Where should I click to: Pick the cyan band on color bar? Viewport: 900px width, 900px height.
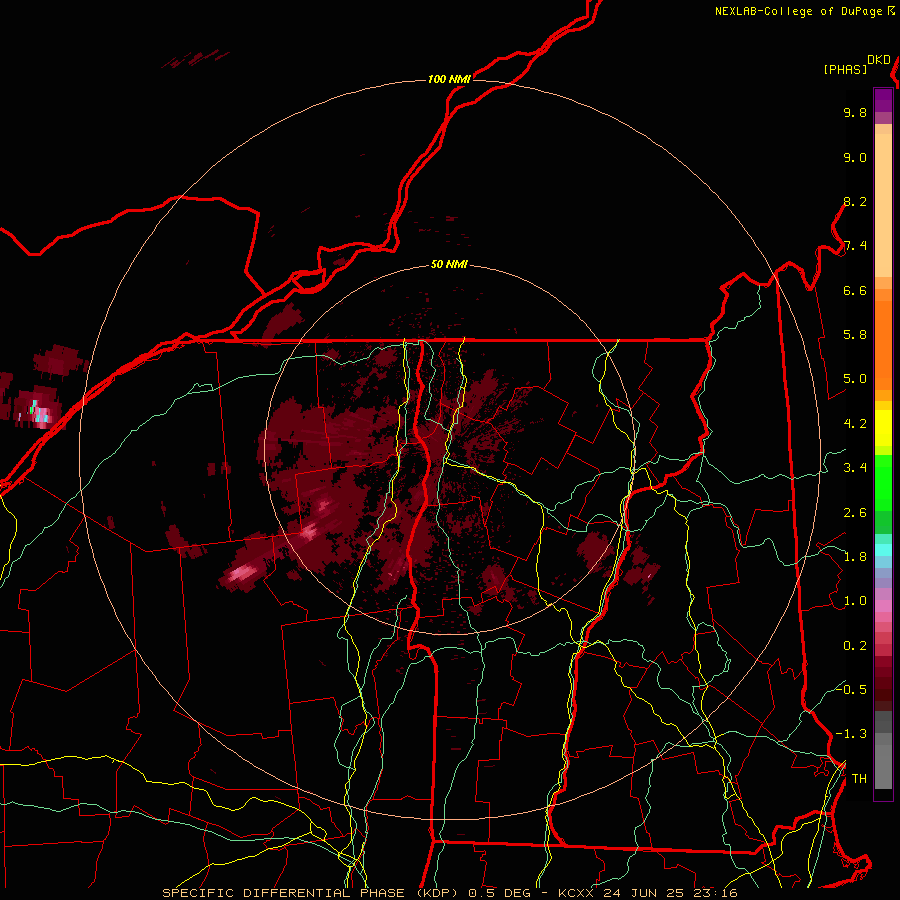click(883, 550)
